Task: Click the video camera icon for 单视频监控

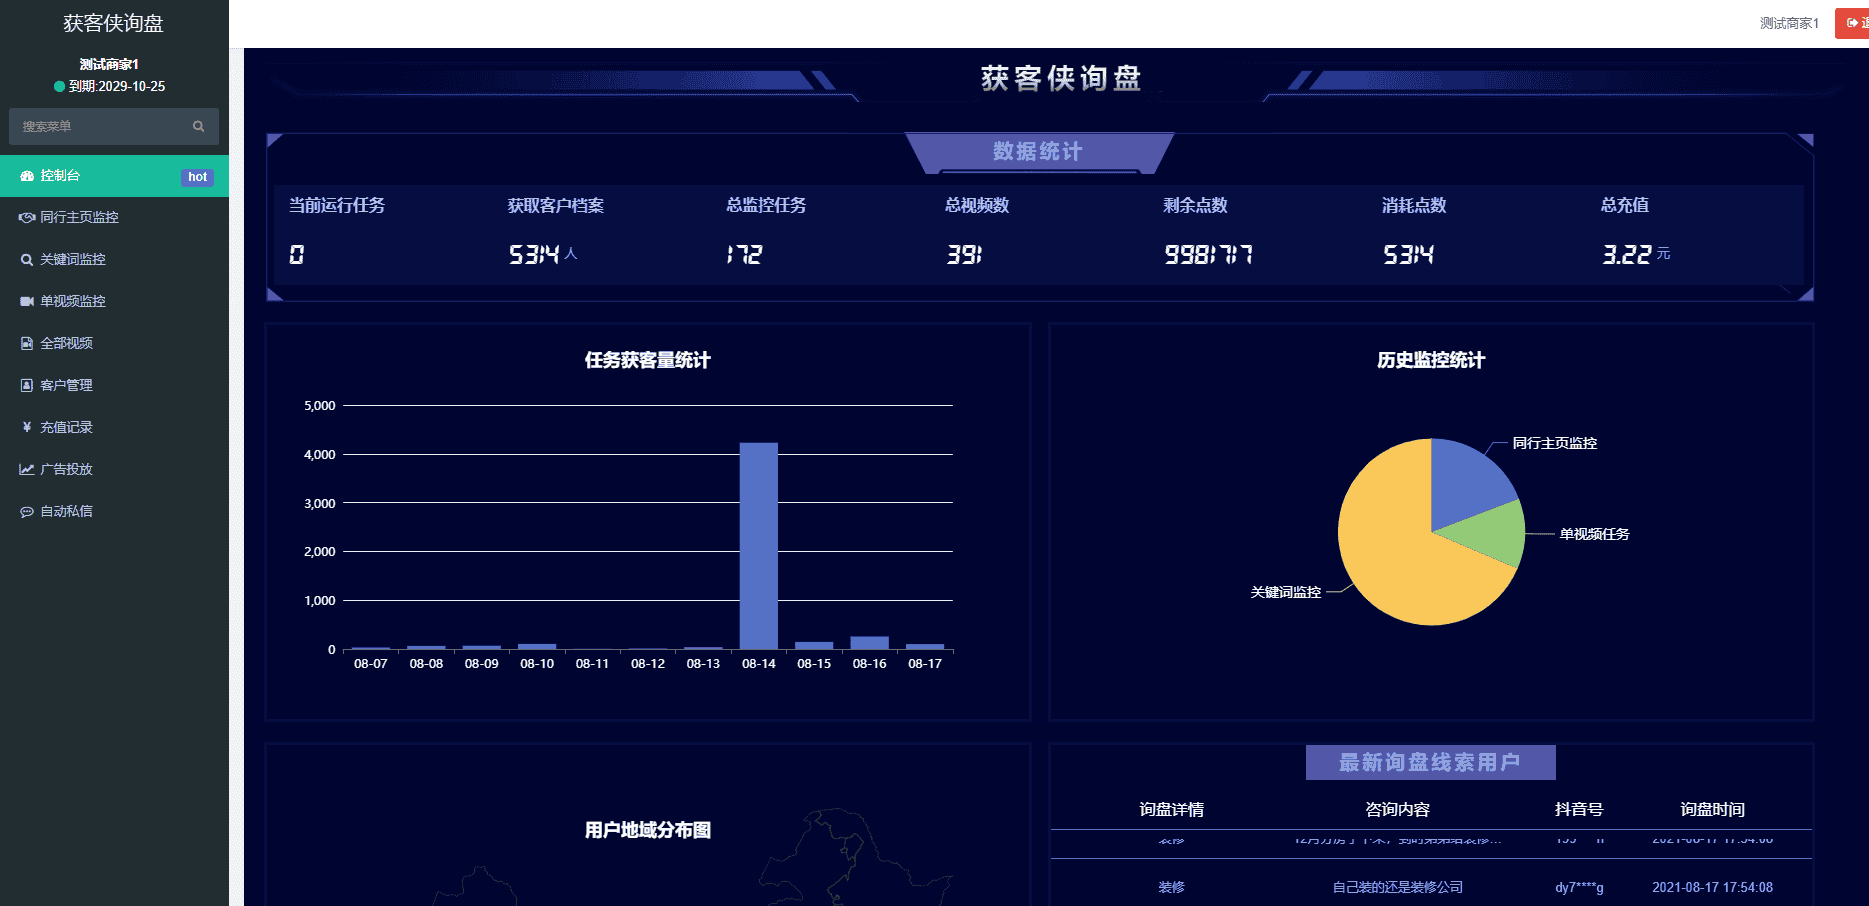Action: (x=26, y=301)
